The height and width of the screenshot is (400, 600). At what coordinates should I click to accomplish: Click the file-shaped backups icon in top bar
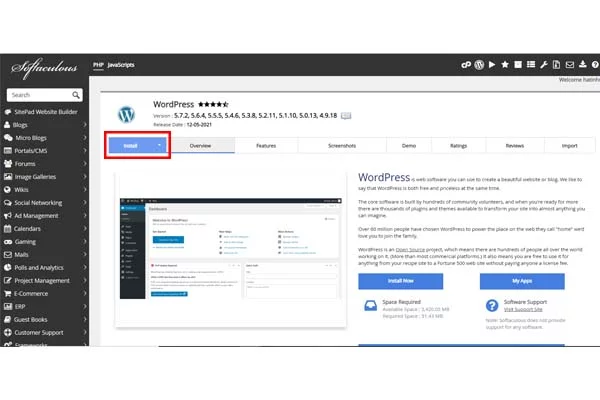click(556, 65)
